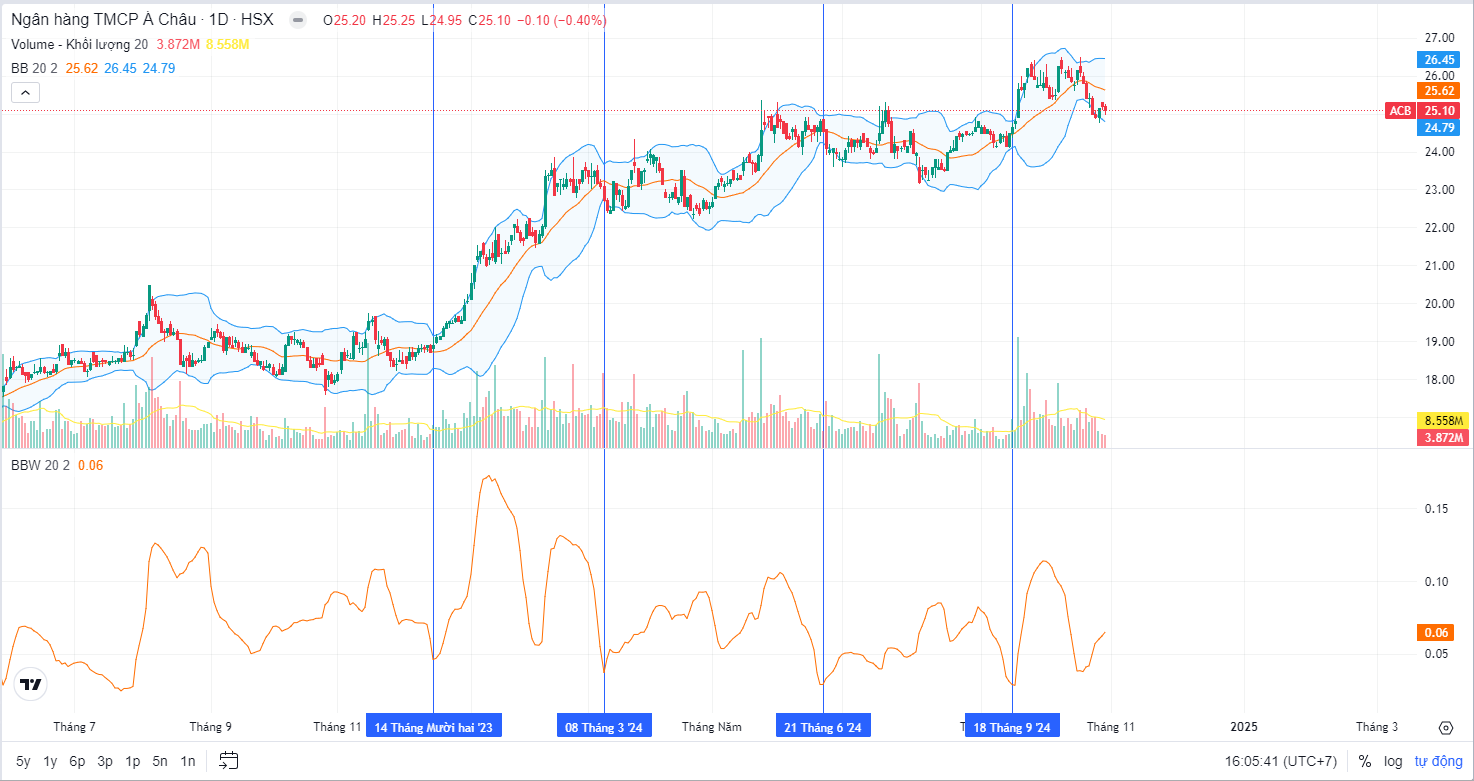Click the 21 Tháng 6 '24 date marker

pos(823,727)
